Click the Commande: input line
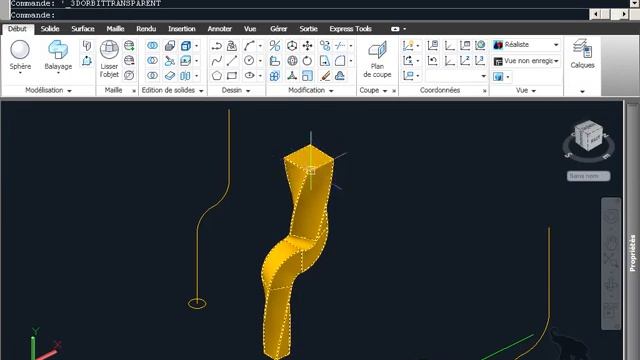Image resolution: width=640 pixels, height=360 pixels. (300, 15)
